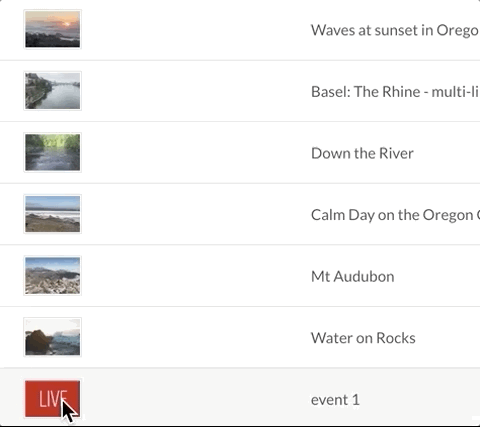Select the Down the River thumbnail
The width and height of the screenshot is (480, 427).
(x=53, y=152)
